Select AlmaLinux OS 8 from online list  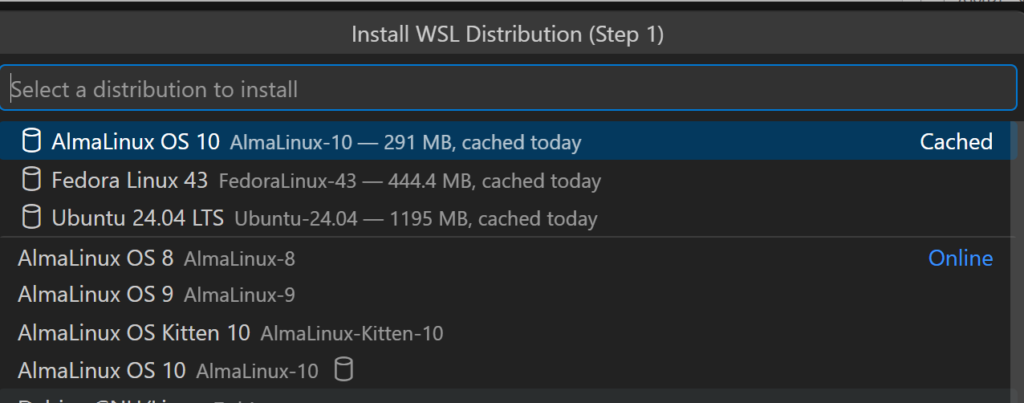[96, 258]
